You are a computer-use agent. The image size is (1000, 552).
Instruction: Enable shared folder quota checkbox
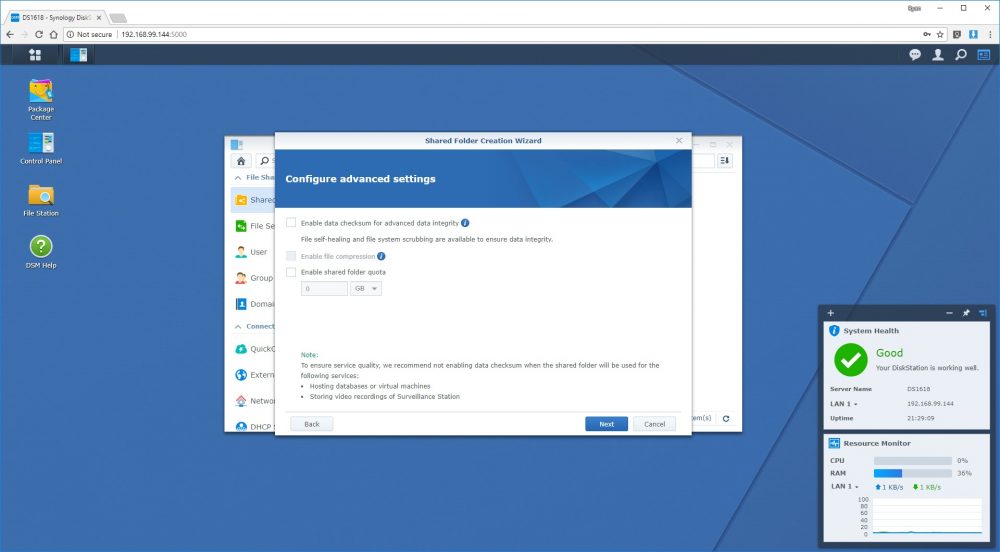tap(291, 272)
